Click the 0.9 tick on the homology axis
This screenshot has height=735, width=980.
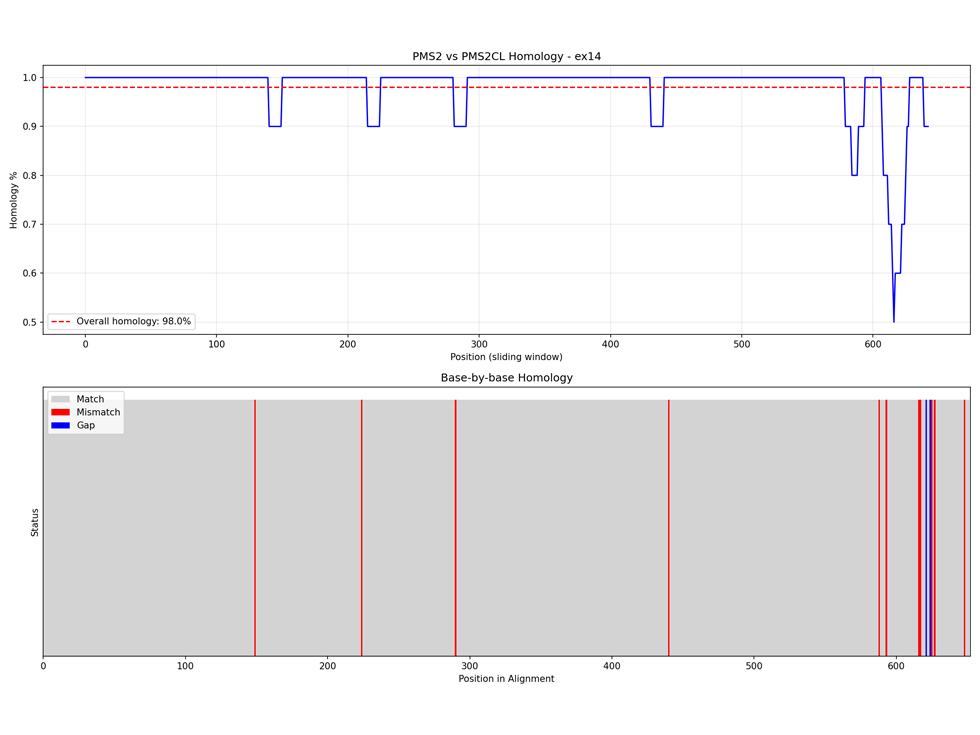(29, 126)
